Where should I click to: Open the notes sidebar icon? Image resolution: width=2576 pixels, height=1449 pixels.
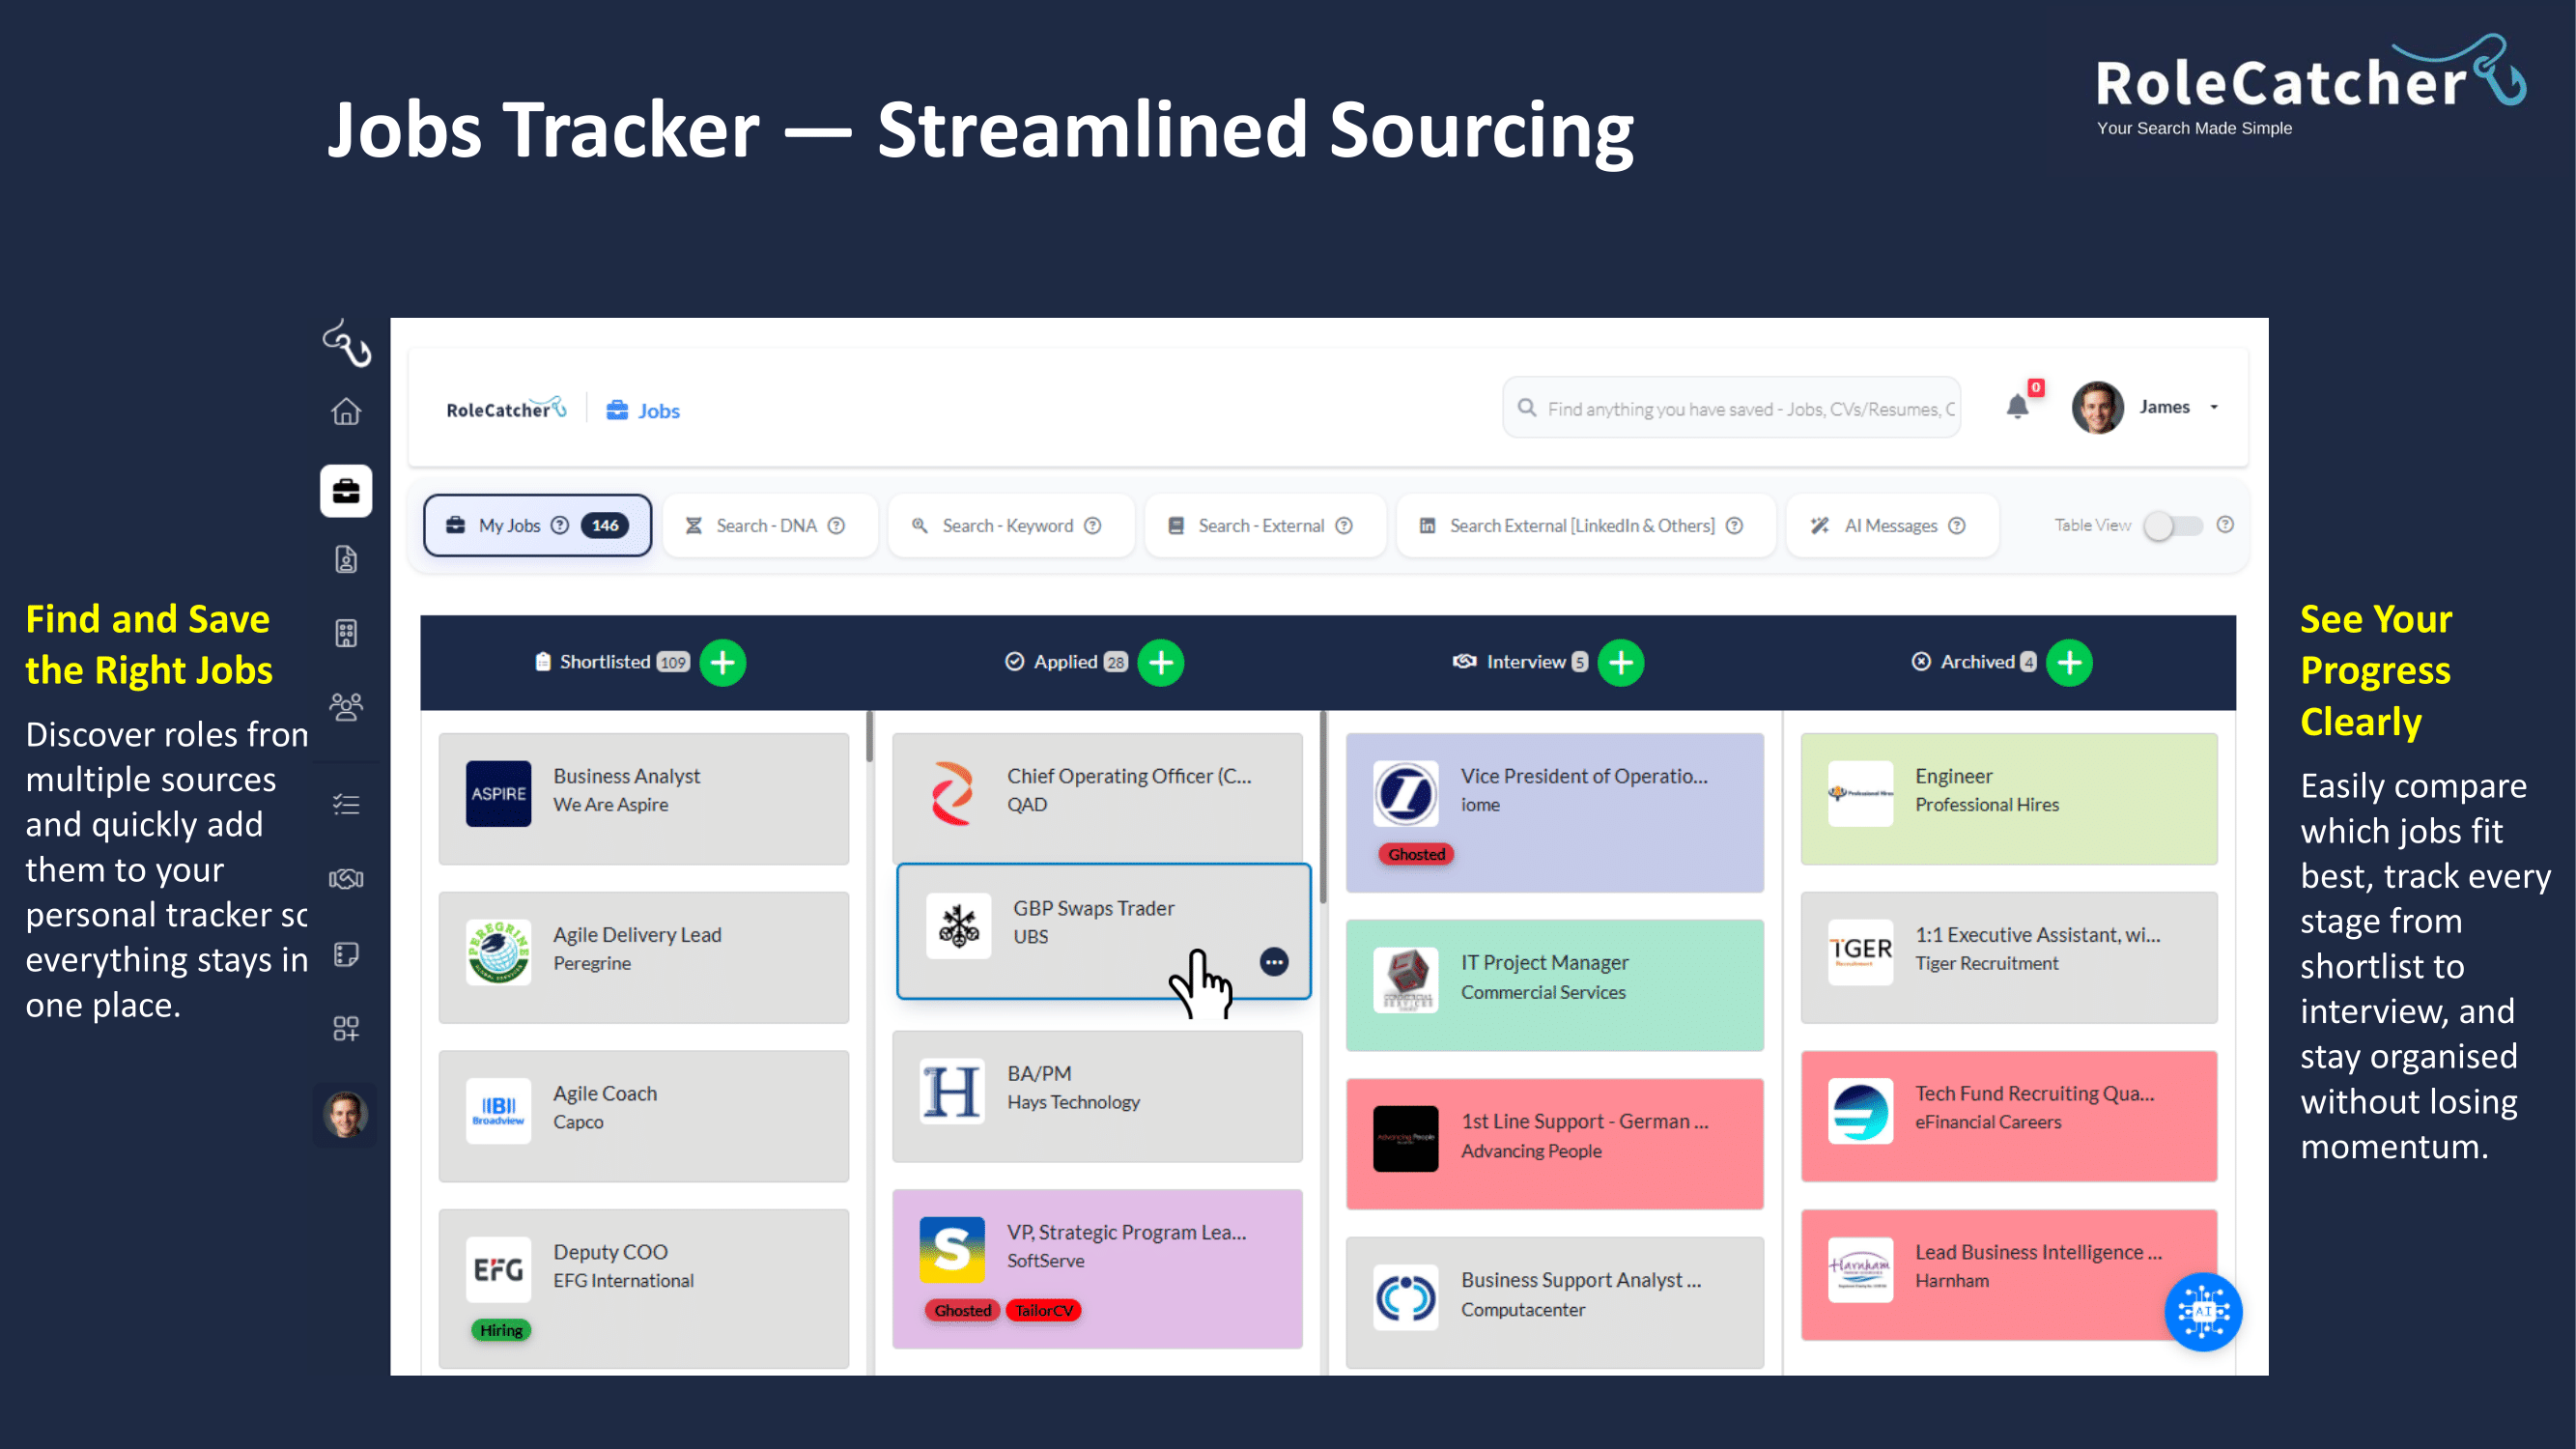pyautogui.click(x=346, y=955)
